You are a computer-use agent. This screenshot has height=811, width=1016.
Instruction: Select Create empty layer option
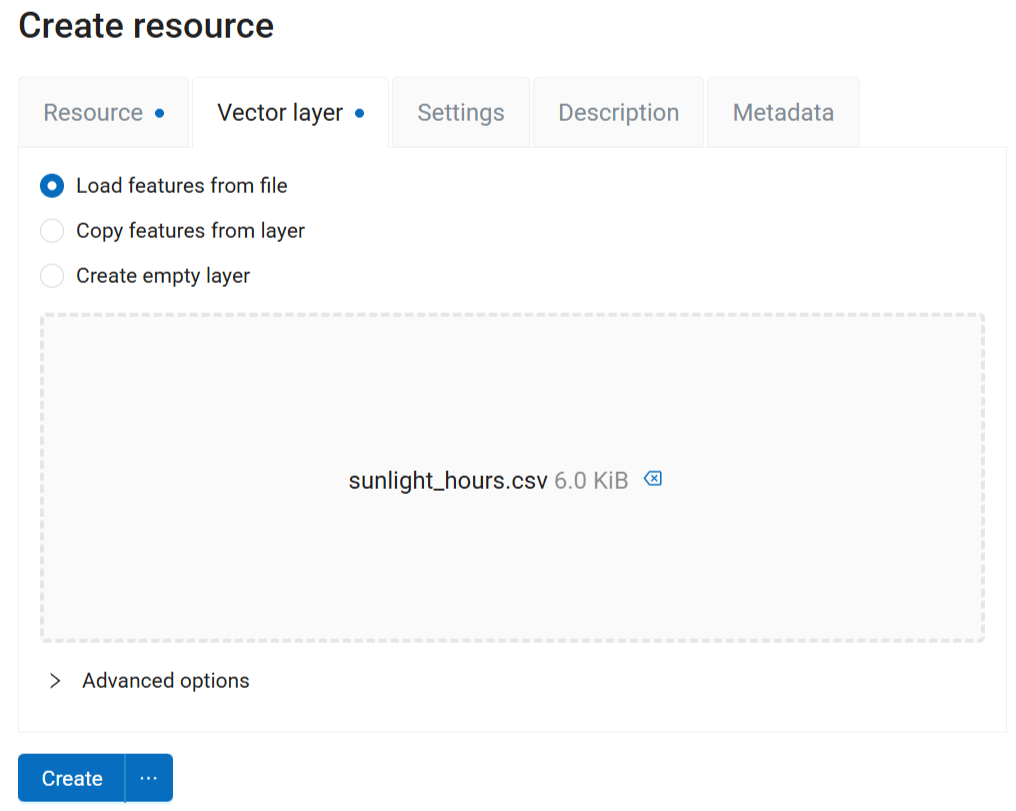tap(52, 276)
